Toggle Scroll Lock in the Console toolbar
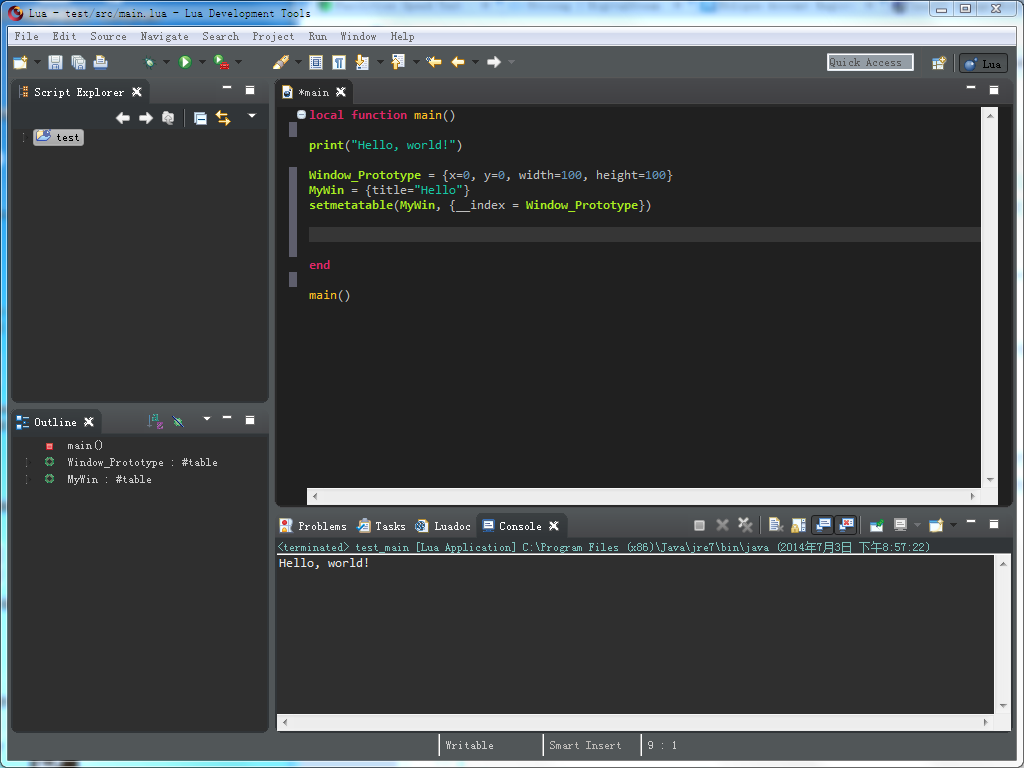This screenshot has width=1024, height=768. tap(798, 525)
